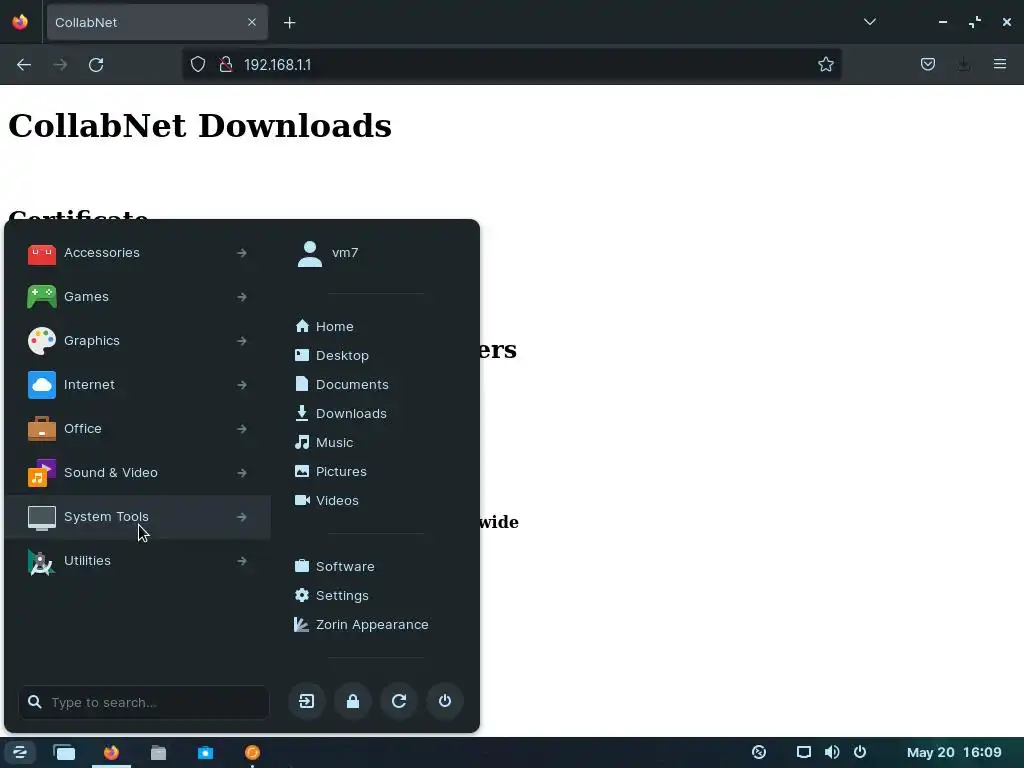Open a new Firefox tab
This screenshot has width=1024, height=768.
[x=289, y=23]
